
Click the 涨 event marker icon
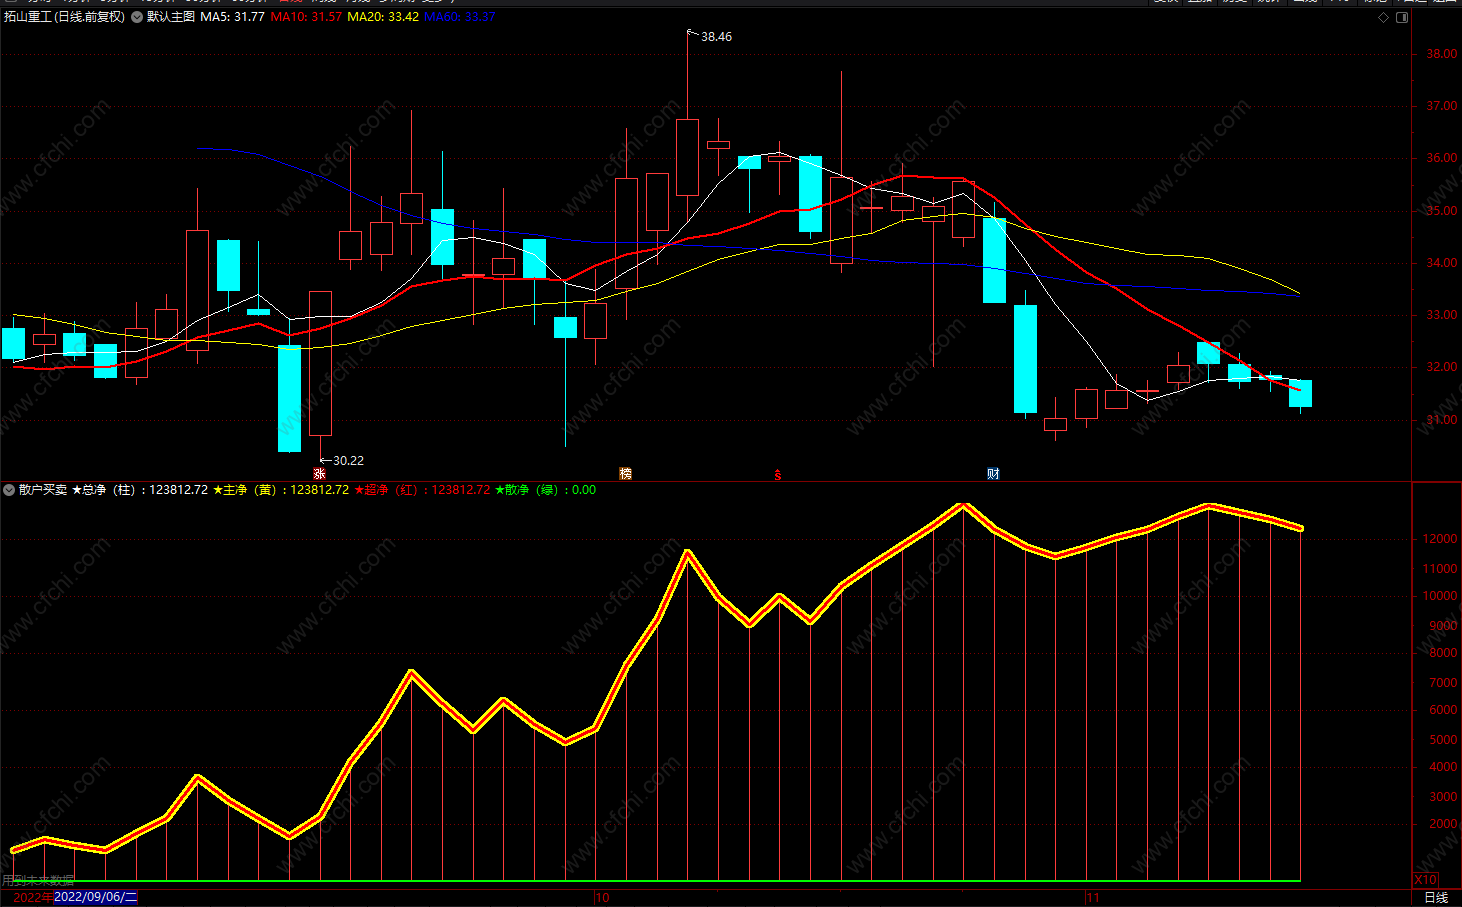320,474
